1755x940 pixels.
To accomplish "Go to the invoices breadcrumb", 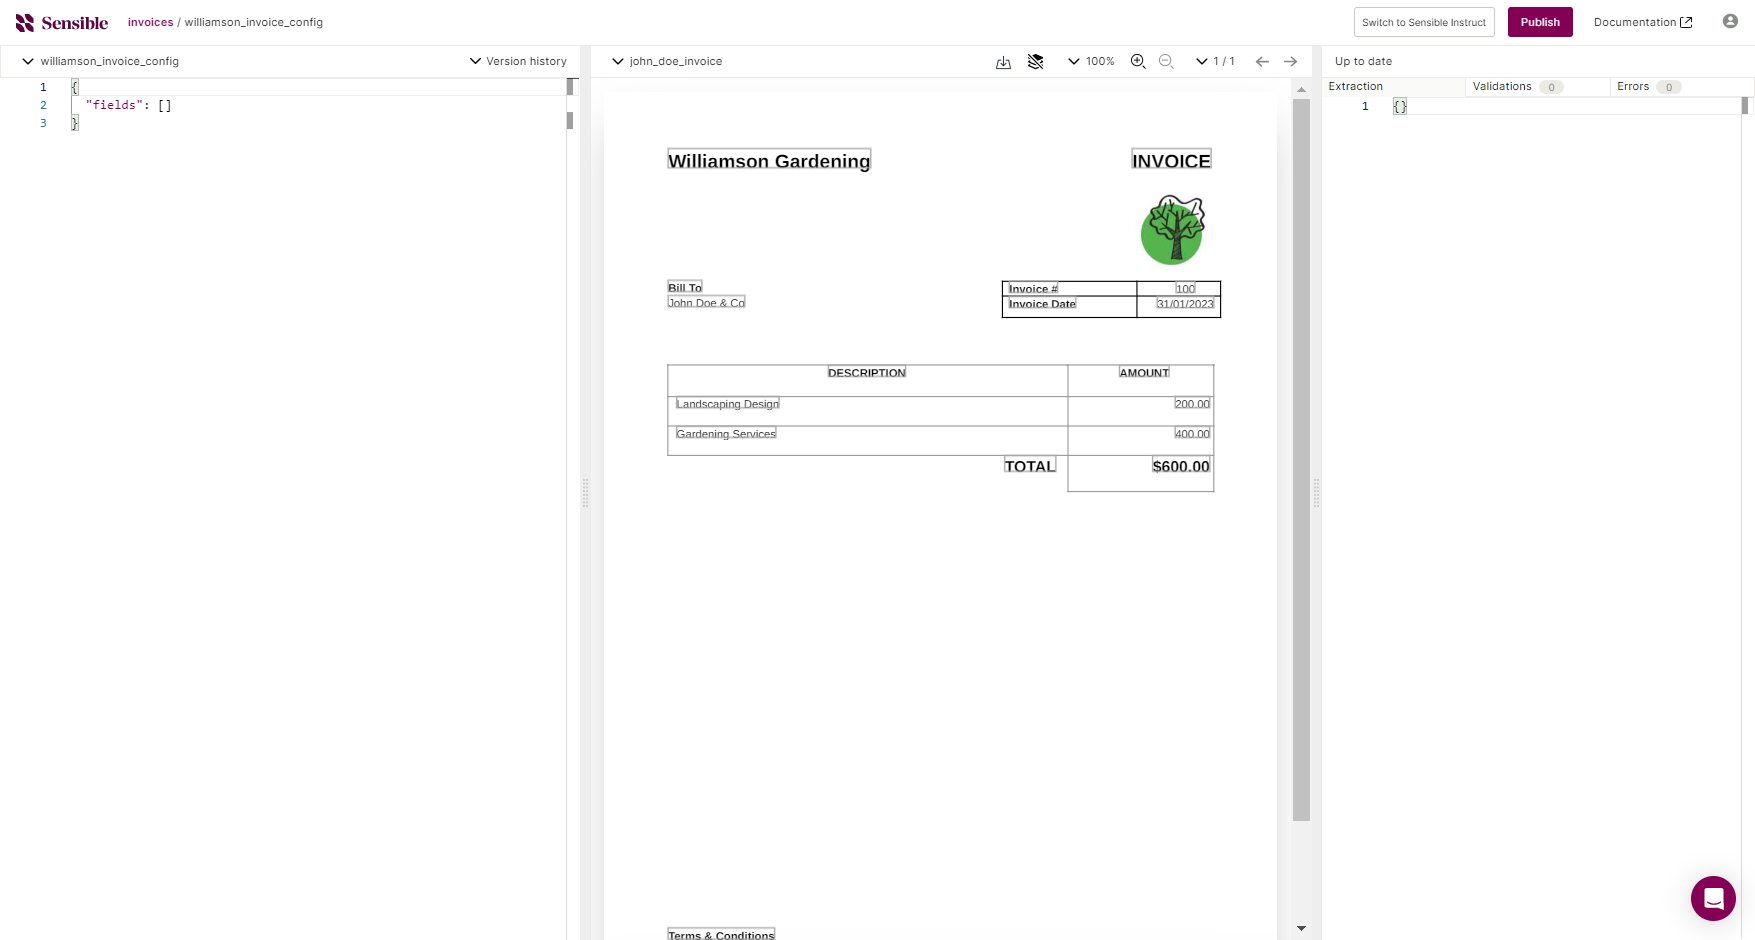I will point(150,22).
